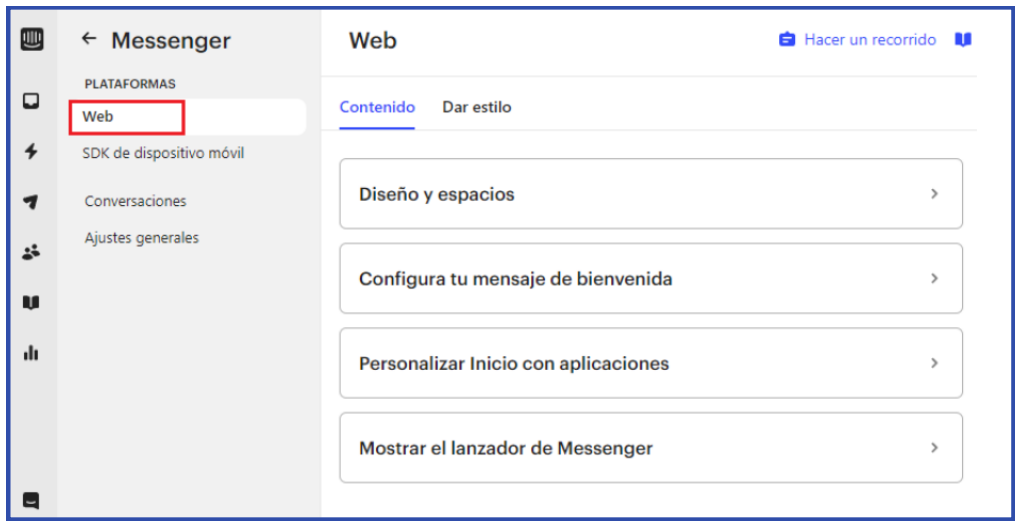1021x525 pixels.
Task: Open Articles via the sidebar book icon
Action: coord(31,302)
